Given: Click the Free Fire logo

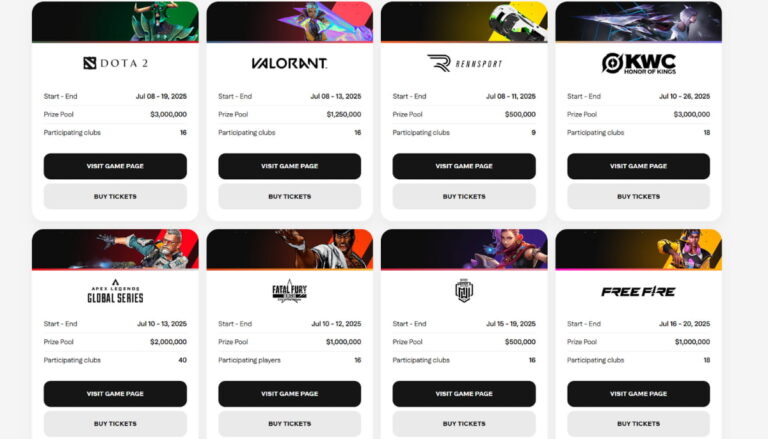Looking at the screenshot, I should coord(638,291).
